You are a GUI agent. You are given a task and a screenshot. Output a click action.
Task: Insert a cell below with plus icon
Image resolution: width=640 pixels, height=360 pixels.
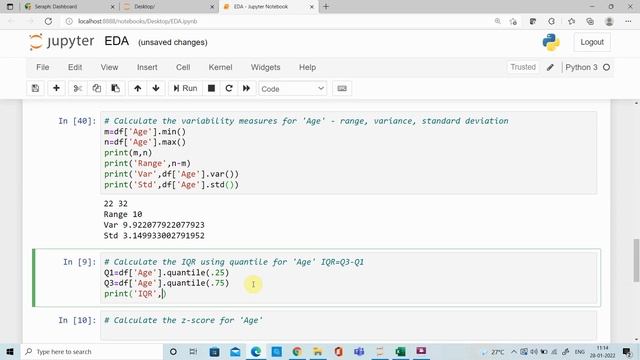click(x=56, y=89)
